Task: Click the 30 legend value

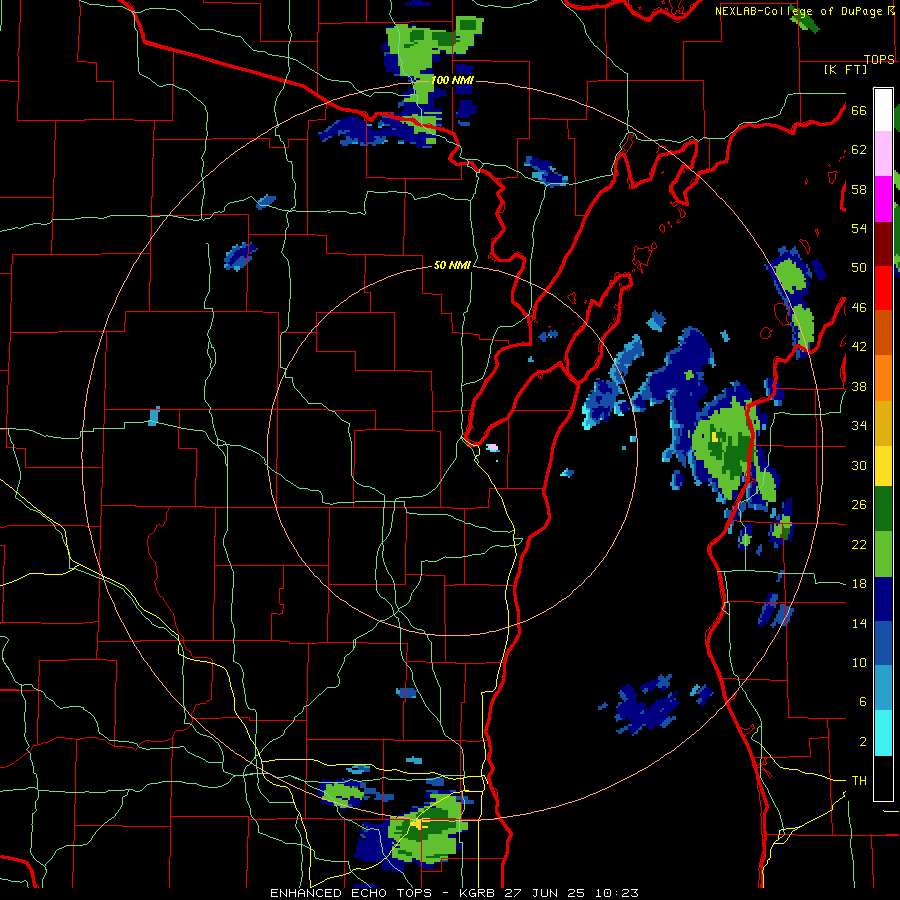Action: (859, 465)
